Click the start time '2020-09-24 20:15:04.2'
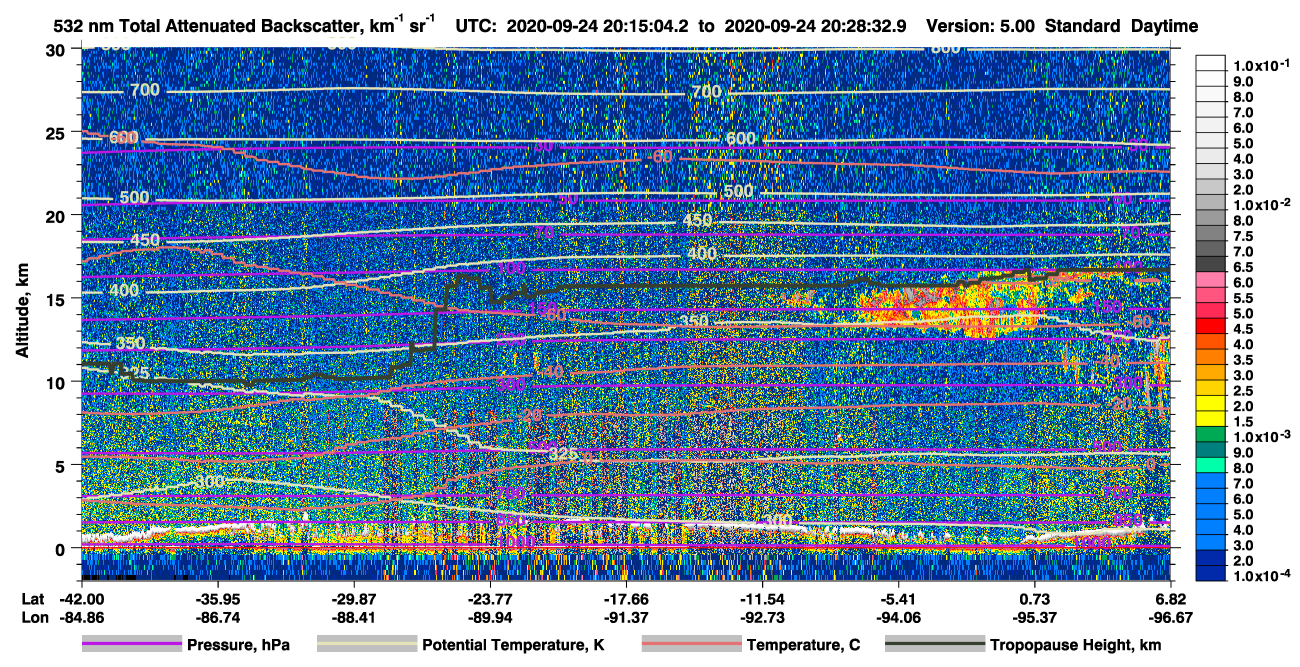 [x=597, y=26]
